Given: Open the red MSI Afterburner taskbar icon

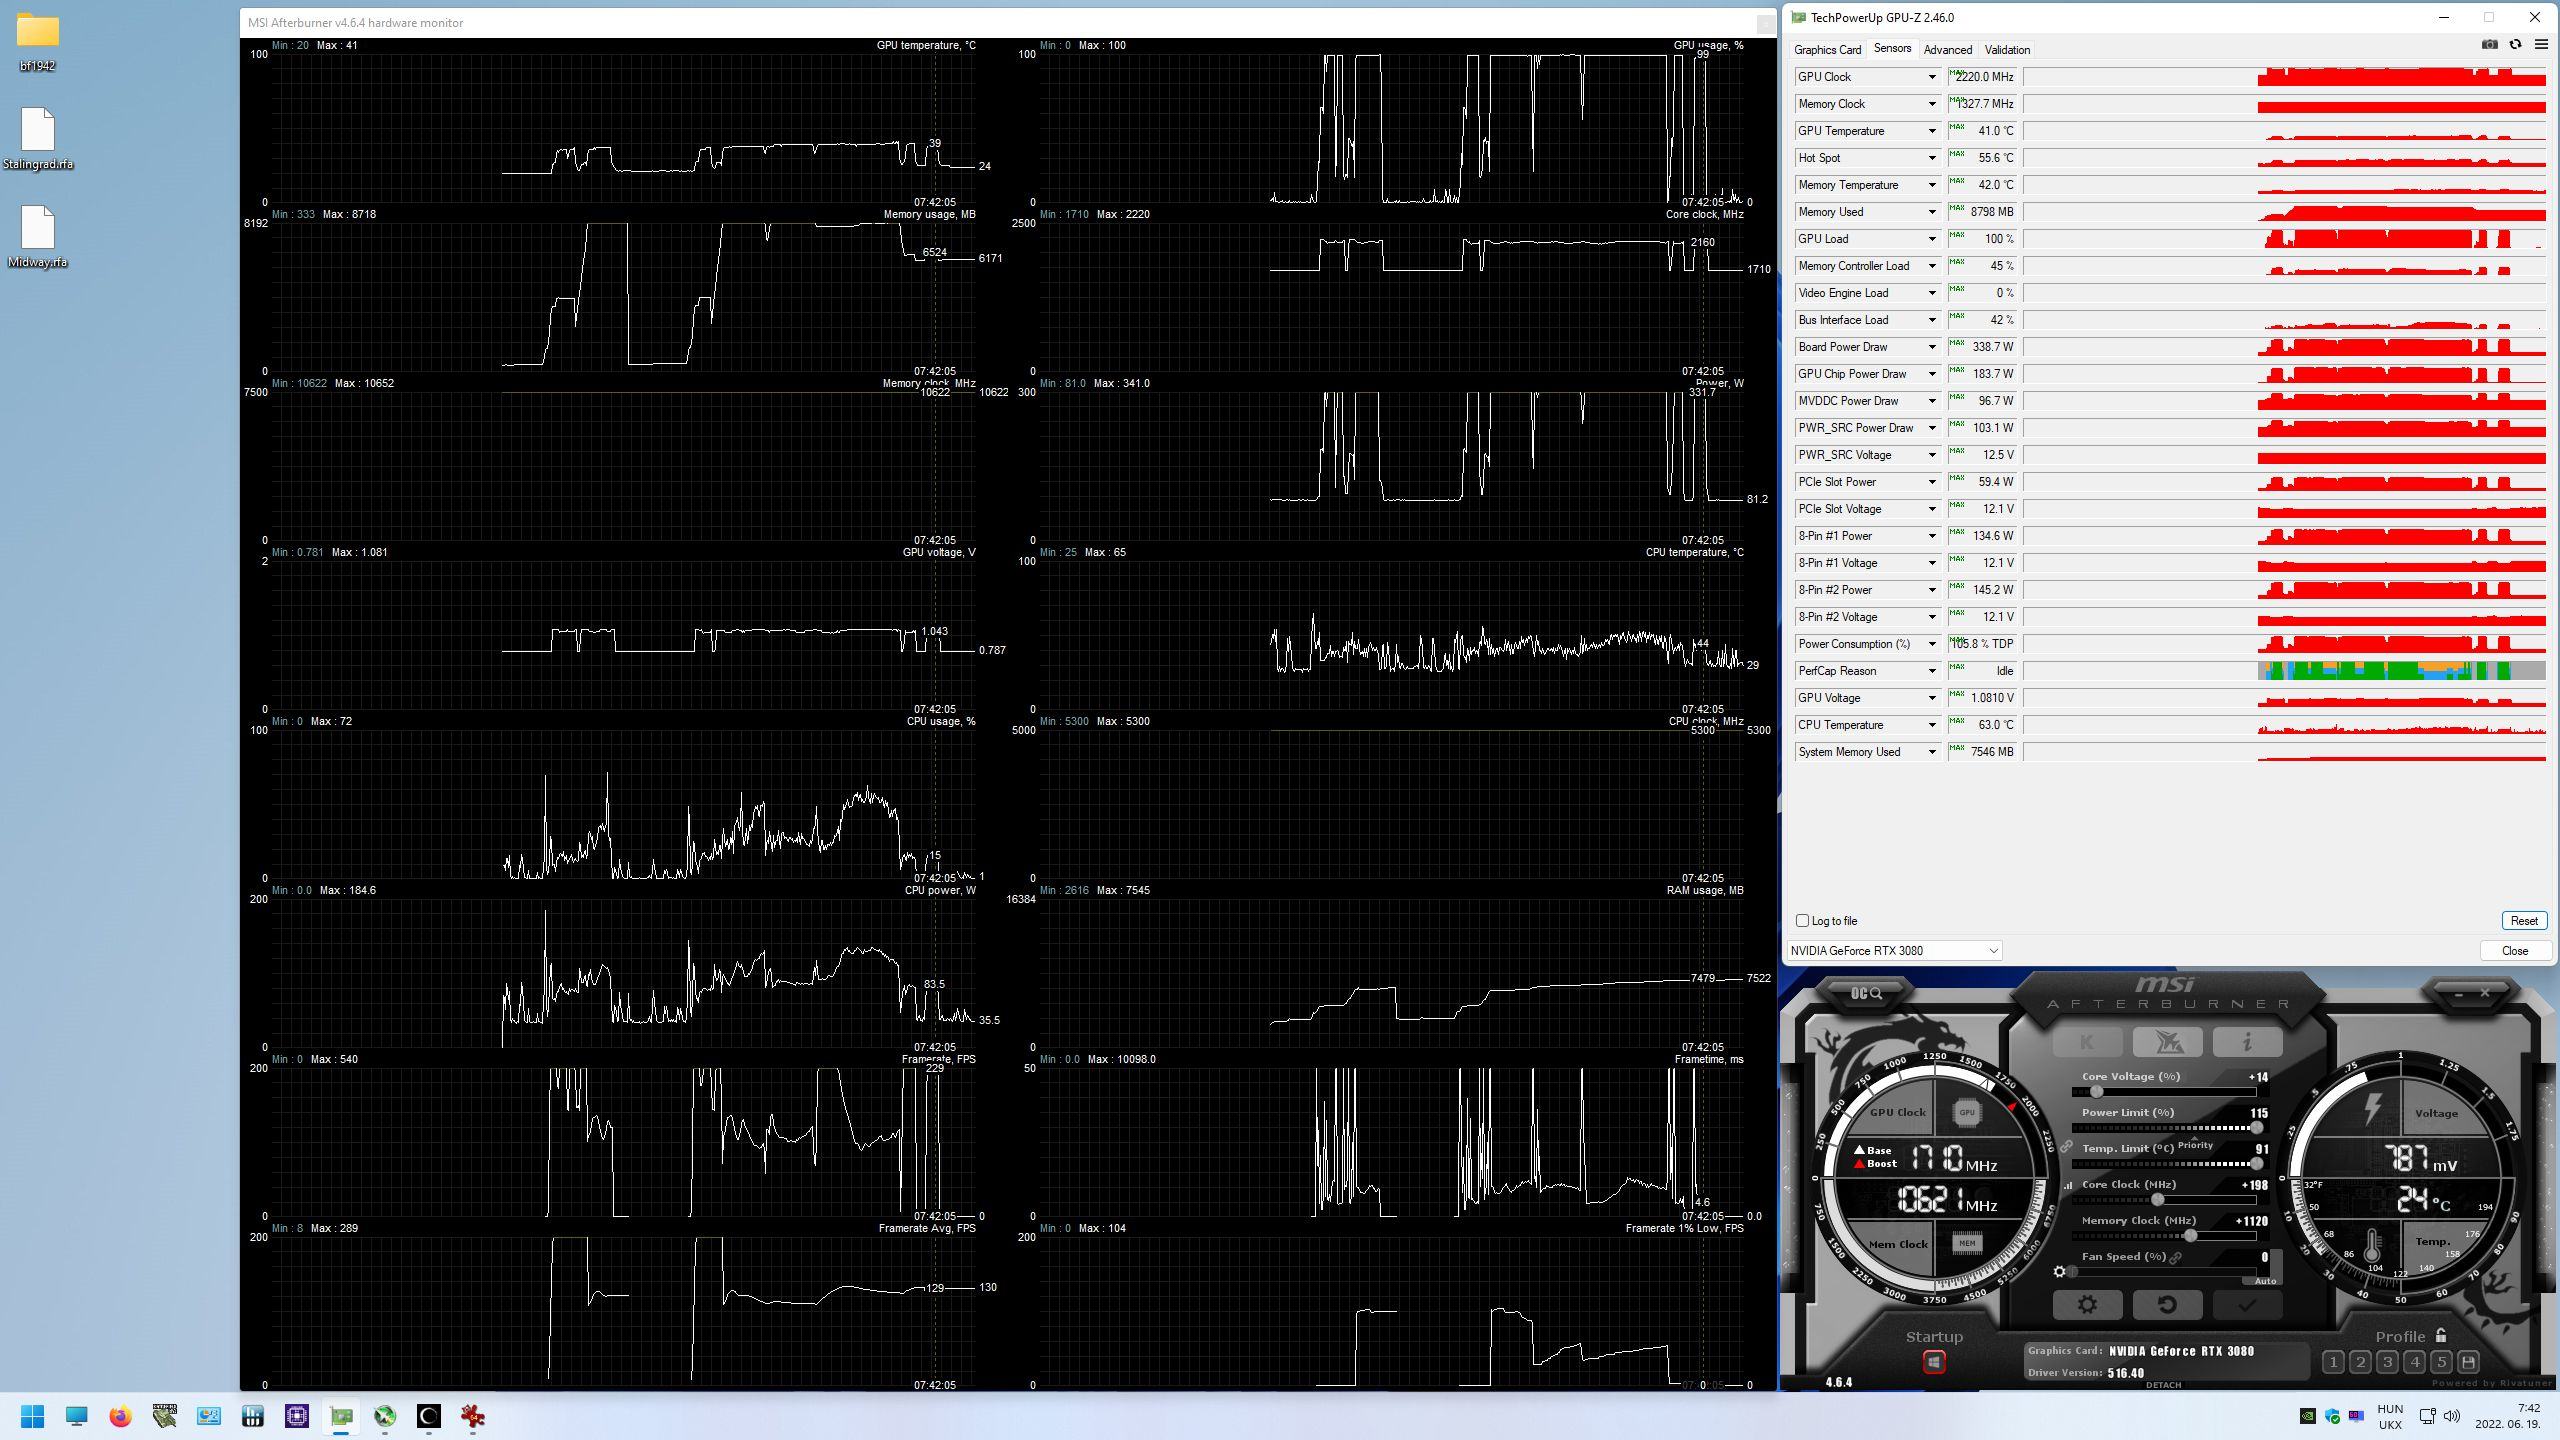Looking at the screenshot, I should pos(473,1416).
